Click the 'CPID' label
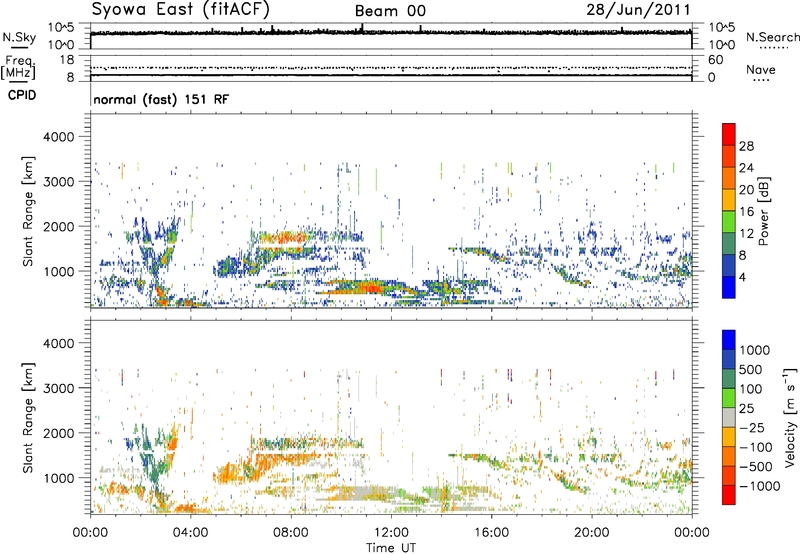The height and width of the screenshot is (554, 800). [x=22, y=95]
